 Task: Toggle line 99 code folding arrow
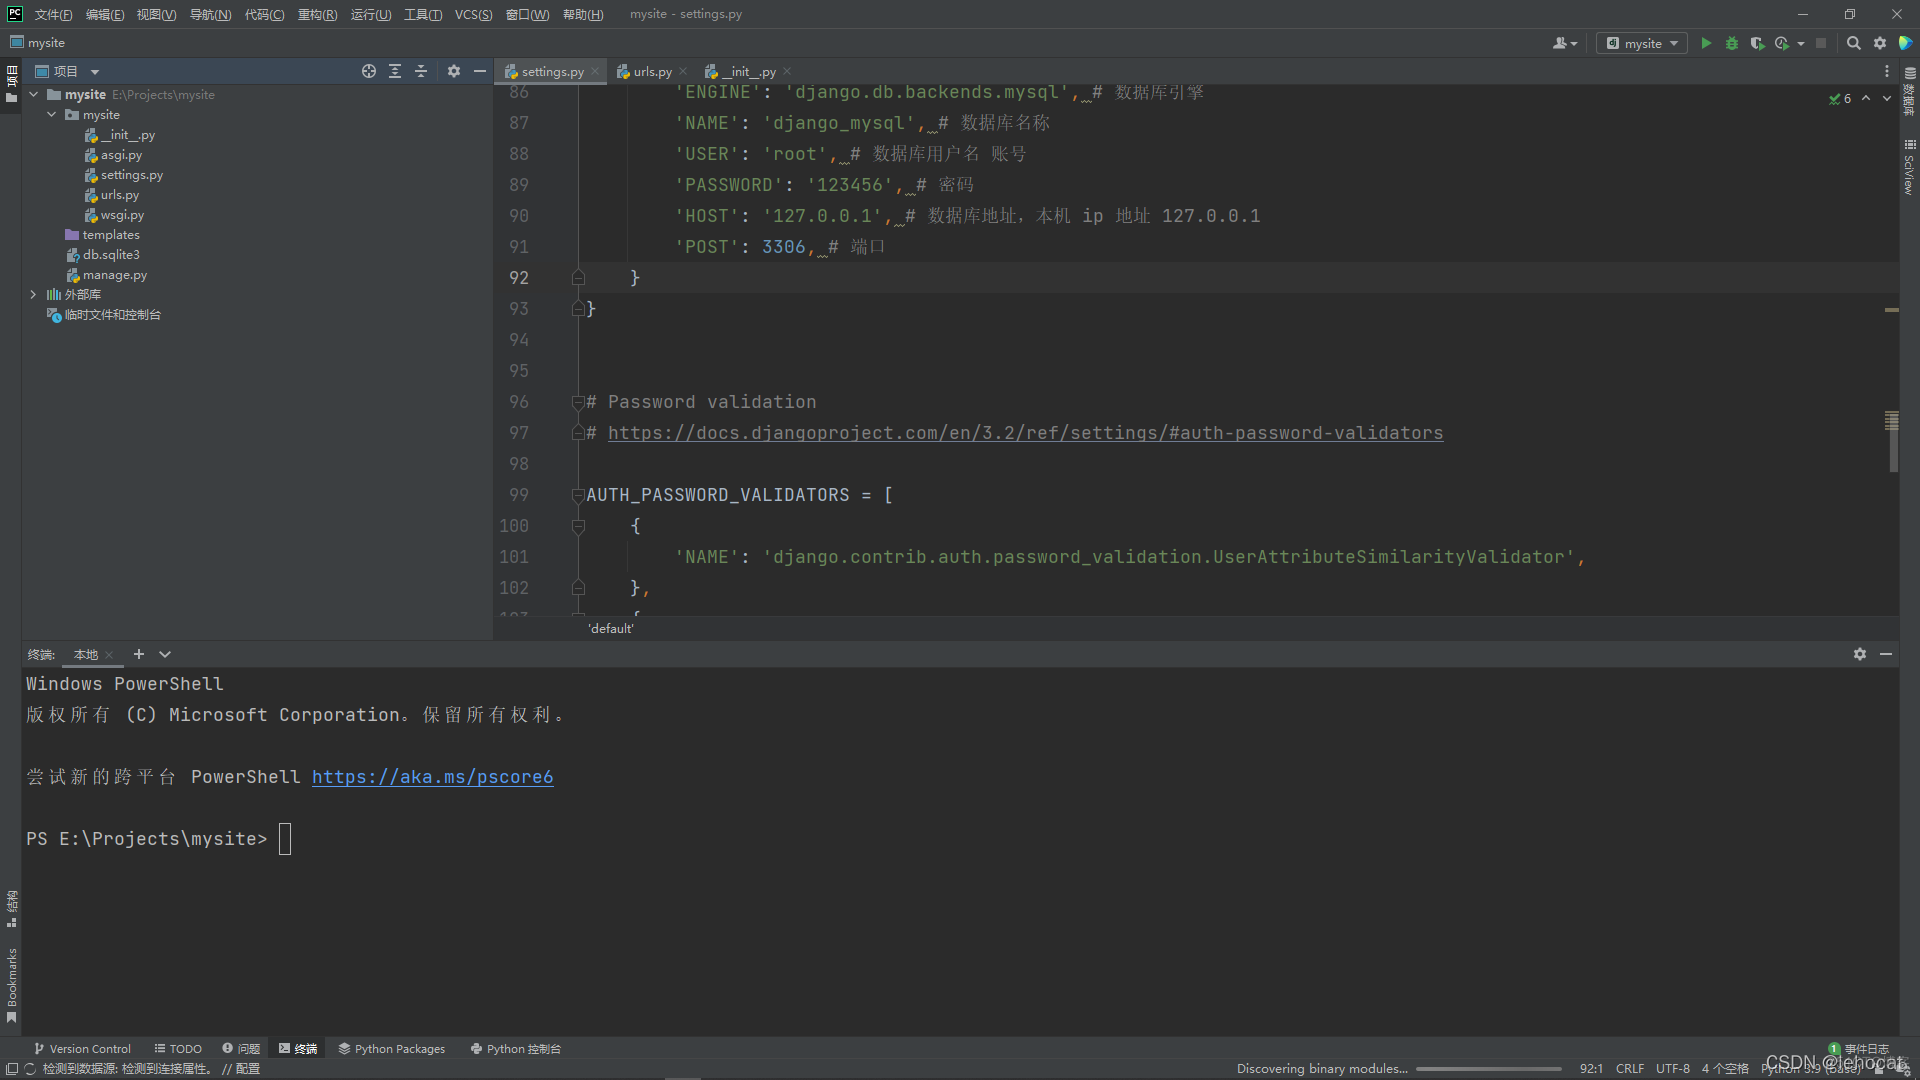578,495
